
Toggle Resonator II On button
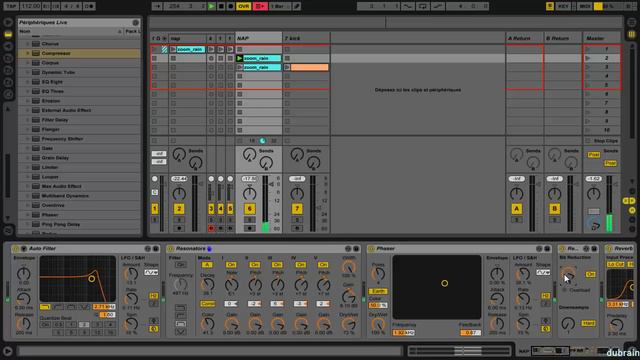point(255,265)
